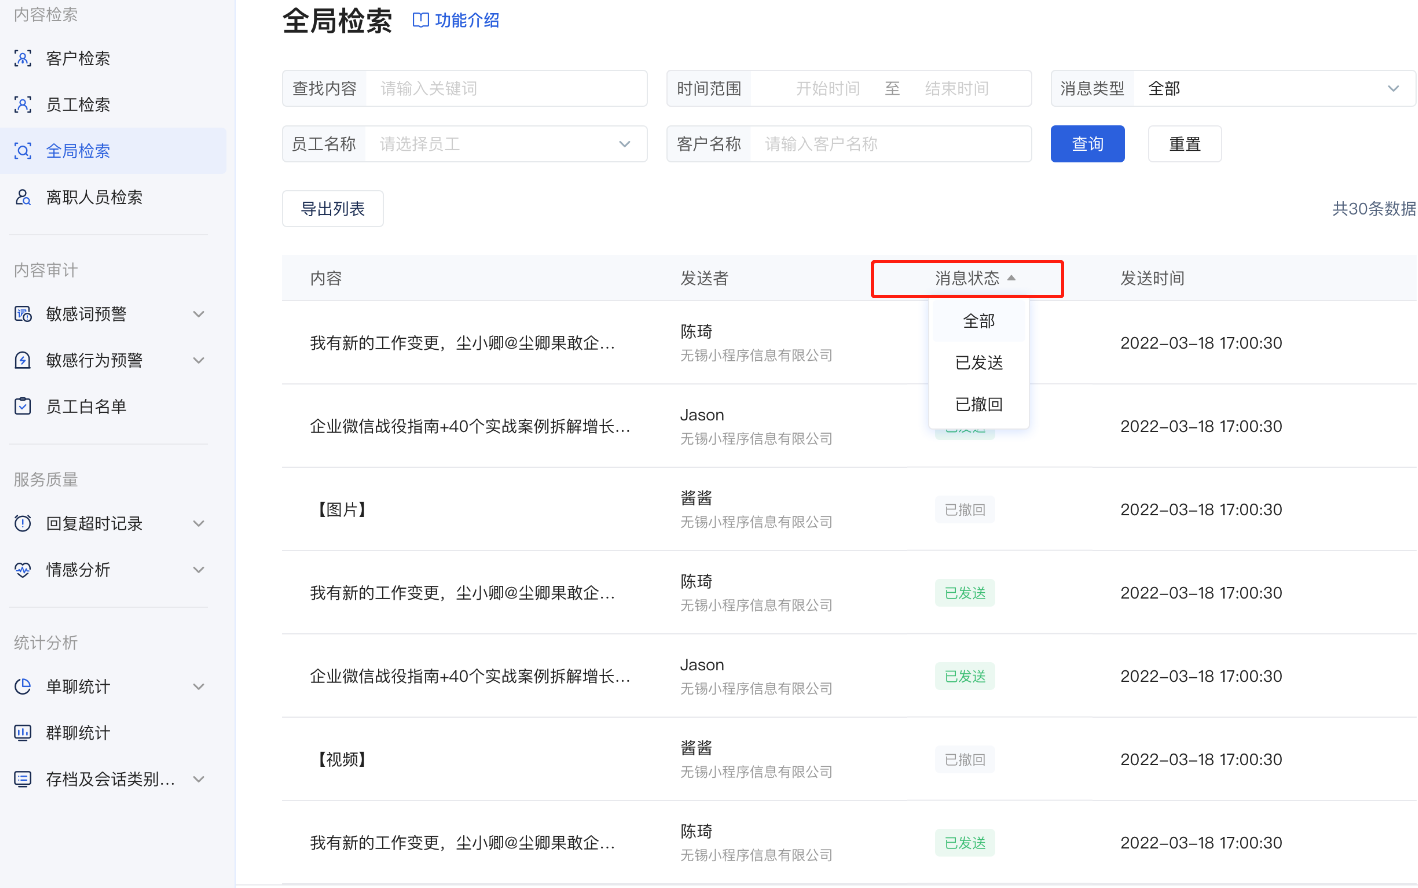
Task: Click the 【视频】 message row content
Action: [342, 760]
